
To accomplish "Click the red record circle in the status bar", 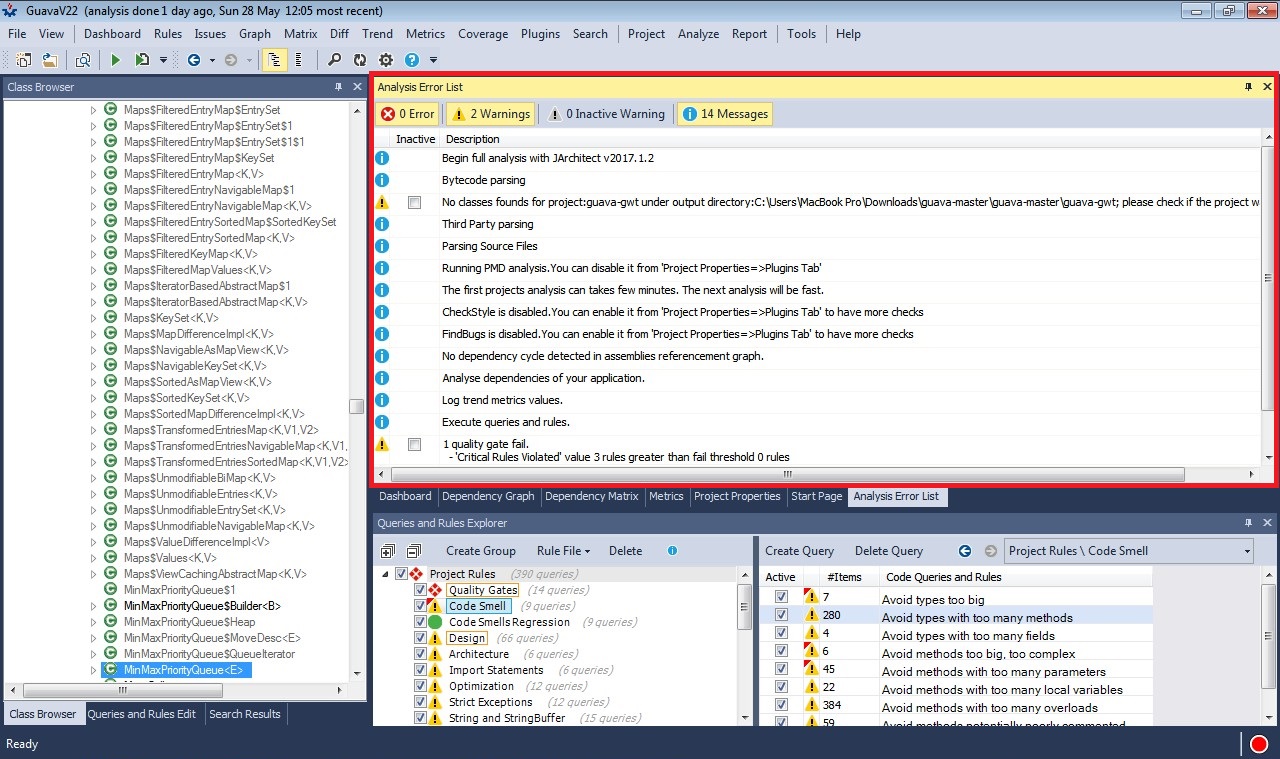I will [x=1258, y=744].
